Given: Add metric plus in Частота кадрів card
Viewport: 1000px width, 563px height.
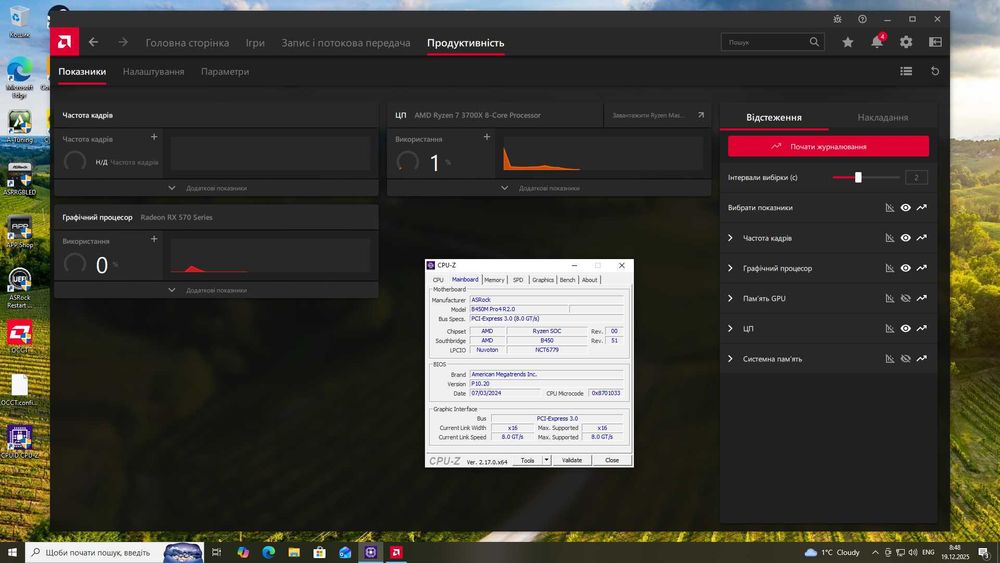Looking at the screenshot, I should coord(154,137).
